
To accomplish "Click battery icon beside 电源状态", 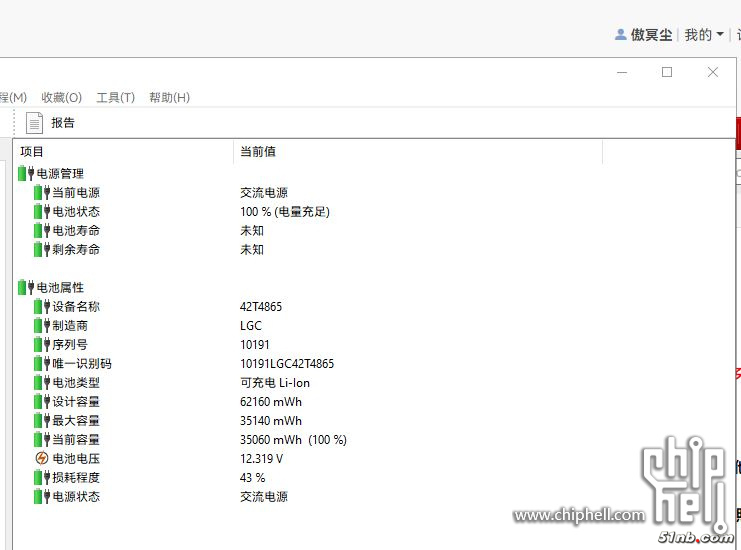I will [42, 497].
